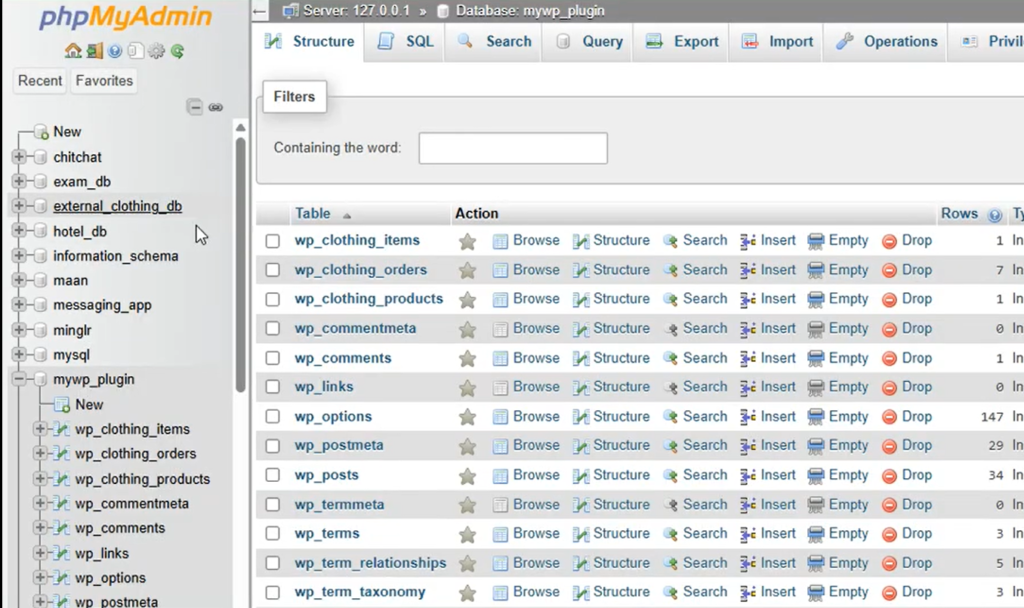This screenshot has width=1024, height=608.
Task: Click the link with main panel icon
Action: click(x=215, y=107)
